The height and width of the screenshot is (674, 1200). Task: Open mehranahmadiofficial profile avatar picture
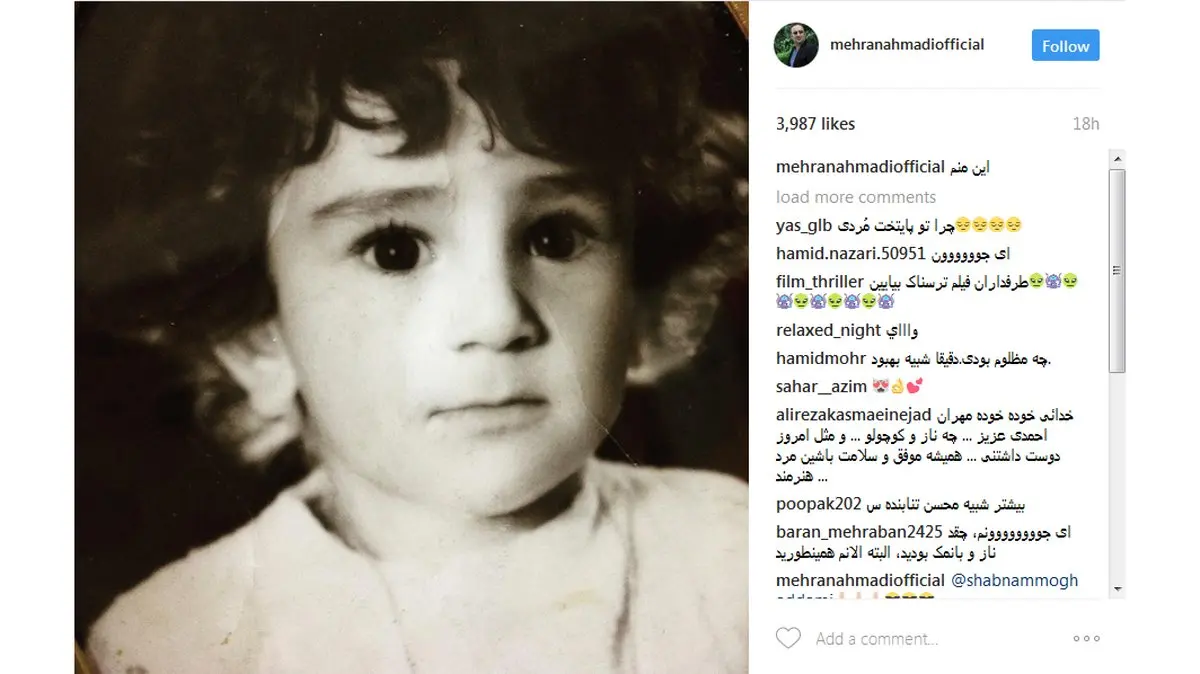[796, 45]
